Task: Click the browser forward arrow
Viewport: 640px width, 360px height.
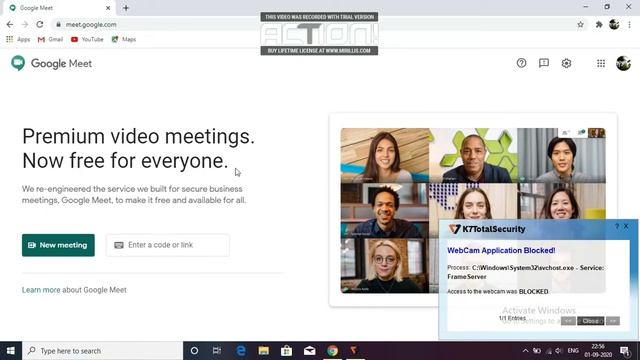Action: tap(25, 24)
